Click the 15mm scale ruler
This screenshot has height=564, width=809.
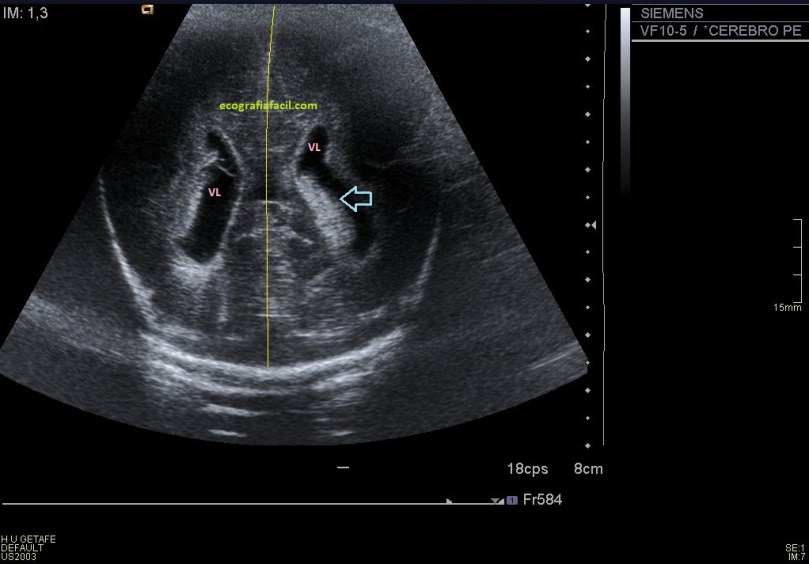click(797, 260)
